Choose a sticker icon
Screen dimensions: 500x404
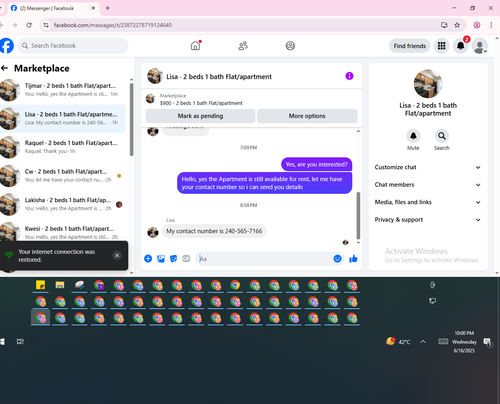pyautogui.click(x=174, y=259)
